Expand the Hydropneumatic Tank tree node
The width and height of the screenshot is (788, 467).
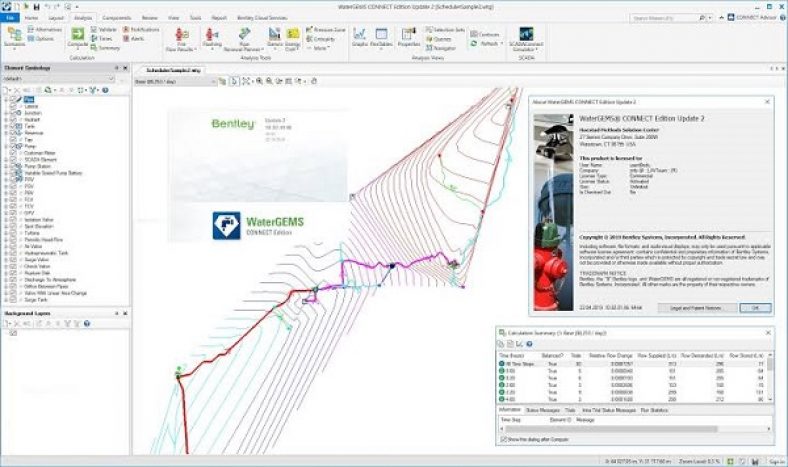(6, 253)
